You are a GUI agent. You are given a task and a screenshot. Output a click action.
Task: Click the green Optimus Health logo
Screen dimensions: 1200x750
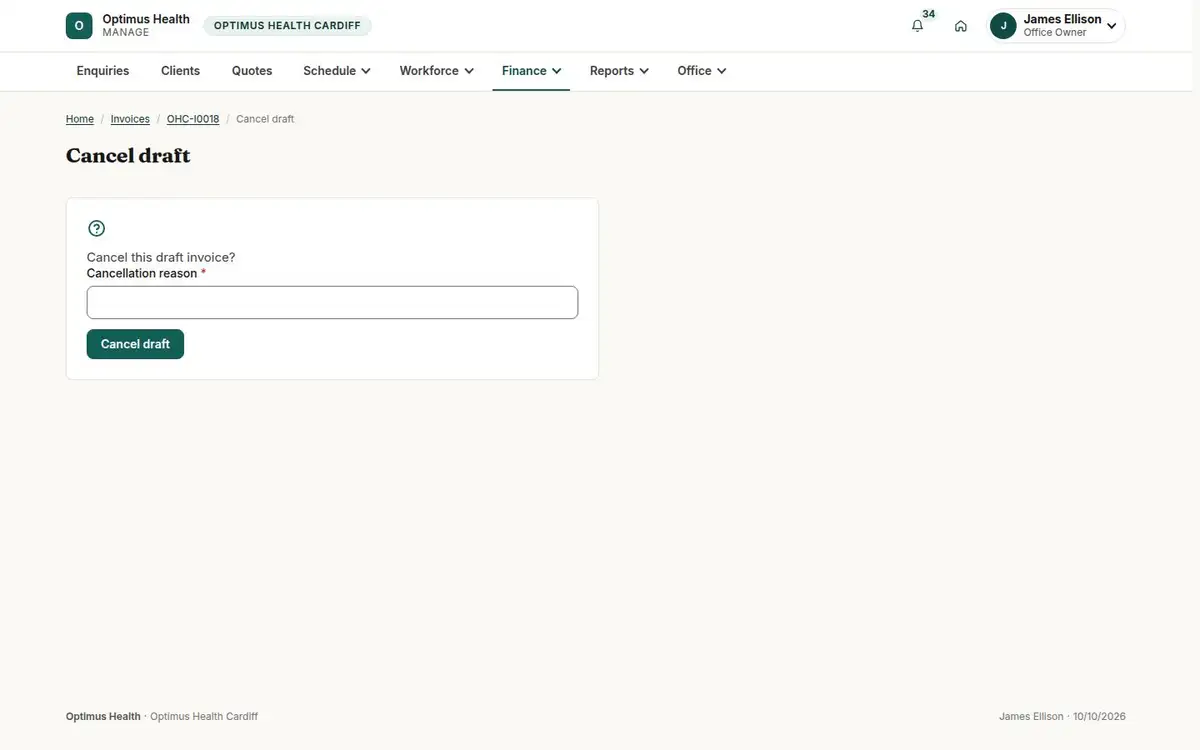coord(79,26)
